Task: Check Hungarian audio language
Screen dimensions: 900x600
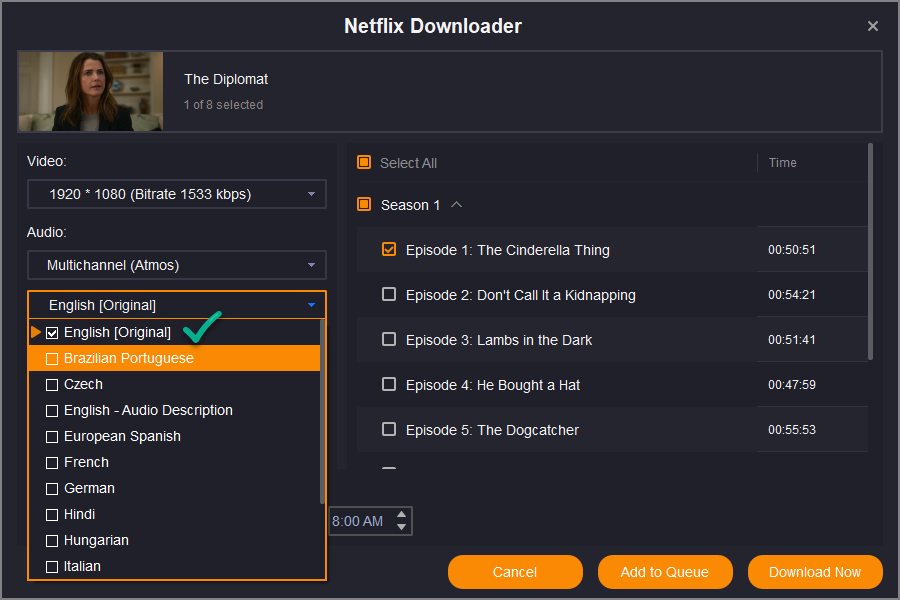Action: pyautogui.click(x=52, y=541)
